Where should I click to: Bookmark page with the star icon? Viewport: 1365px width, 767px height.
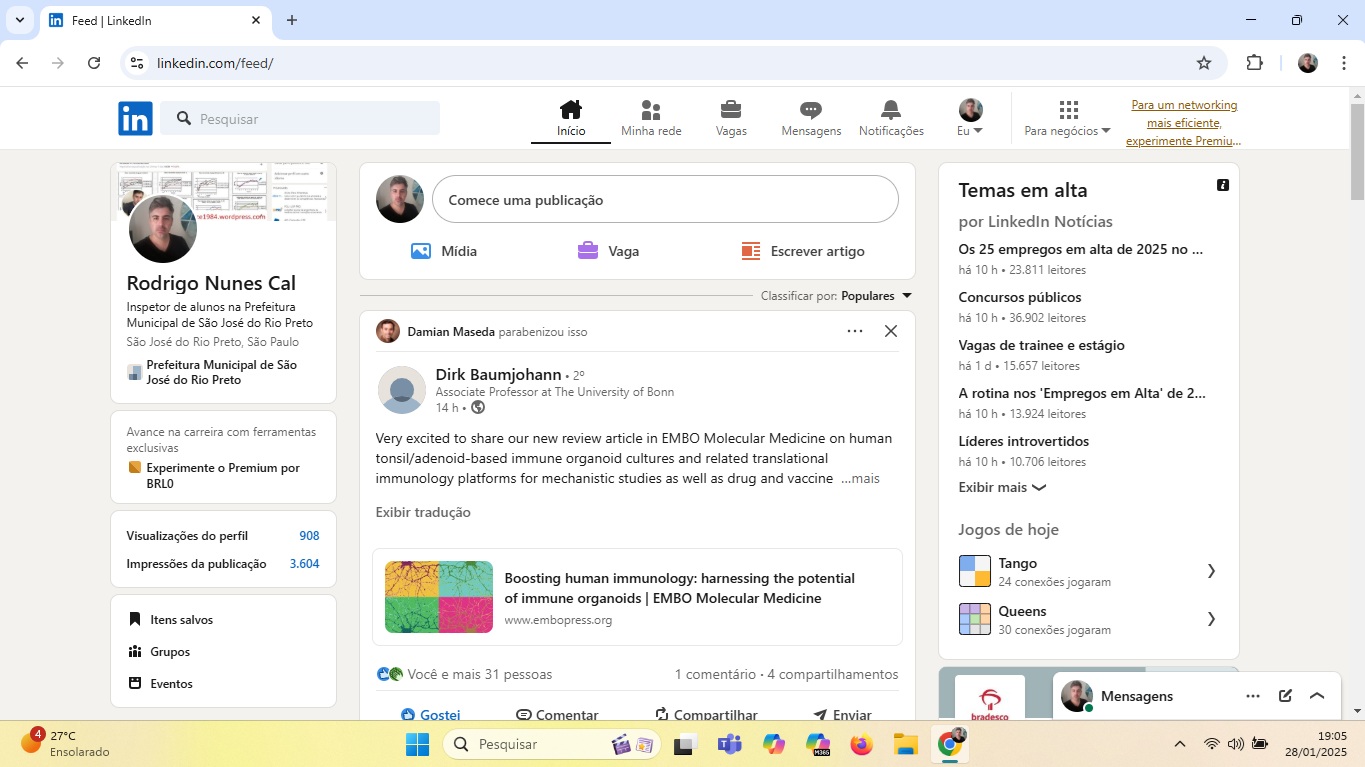(x=1204, y=63)
